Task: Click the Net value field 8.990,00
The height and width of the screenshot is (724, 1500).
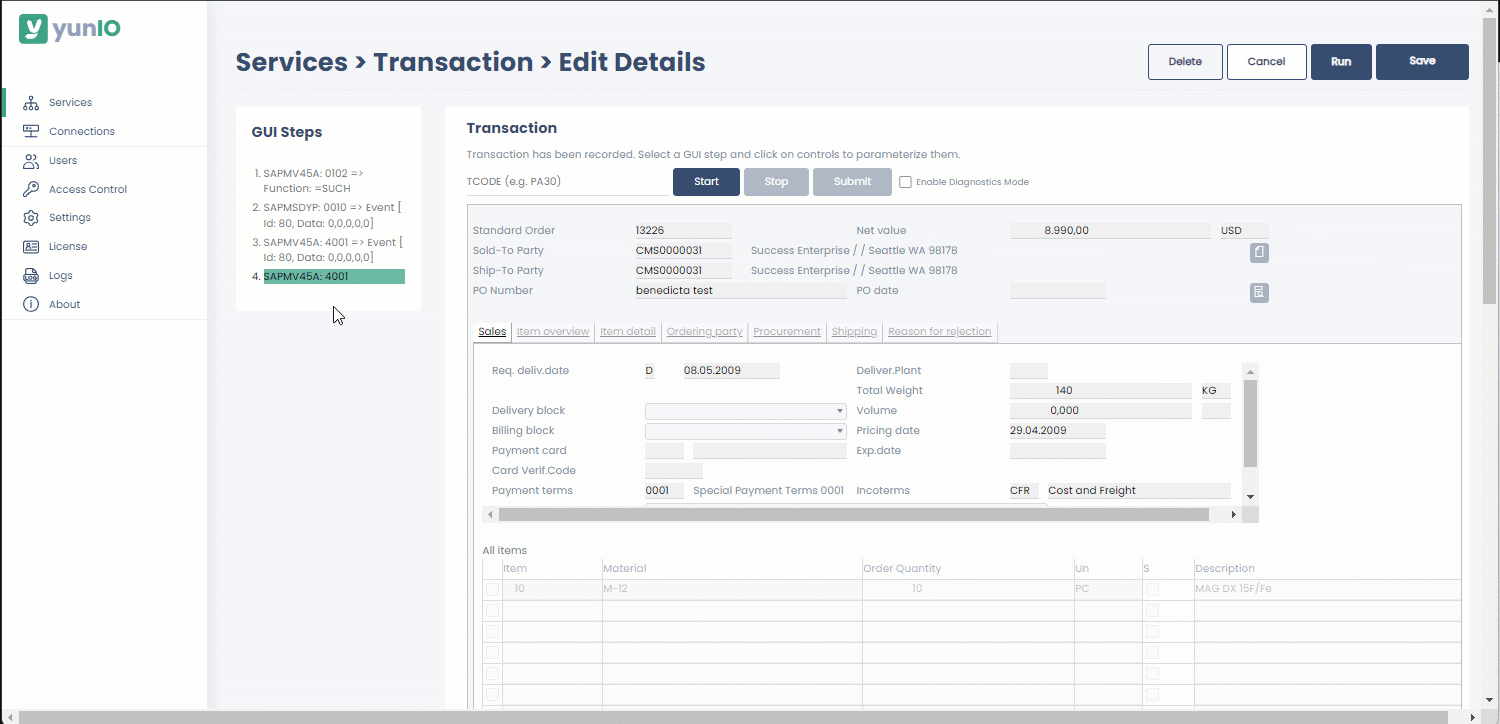Action: click(1110, 231)
